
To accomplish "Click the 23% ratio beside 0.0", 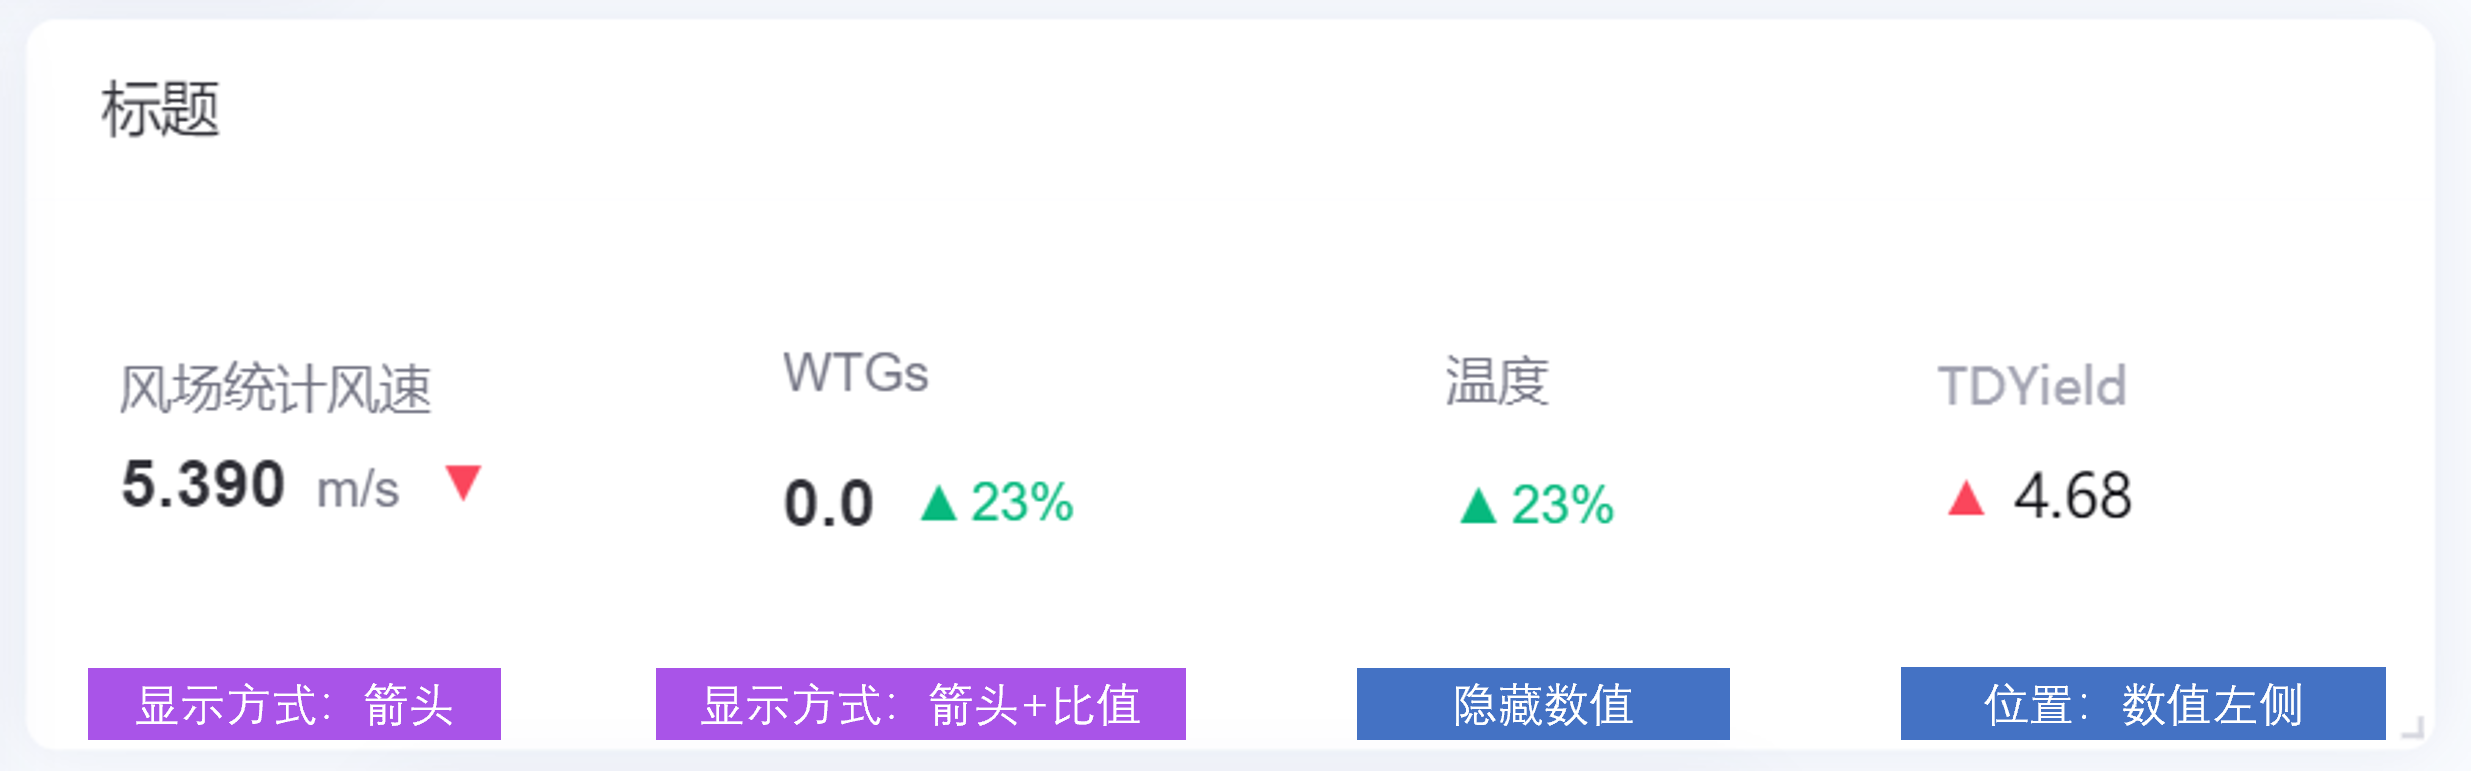I will pyautogui.click(x=1022, y=502).
